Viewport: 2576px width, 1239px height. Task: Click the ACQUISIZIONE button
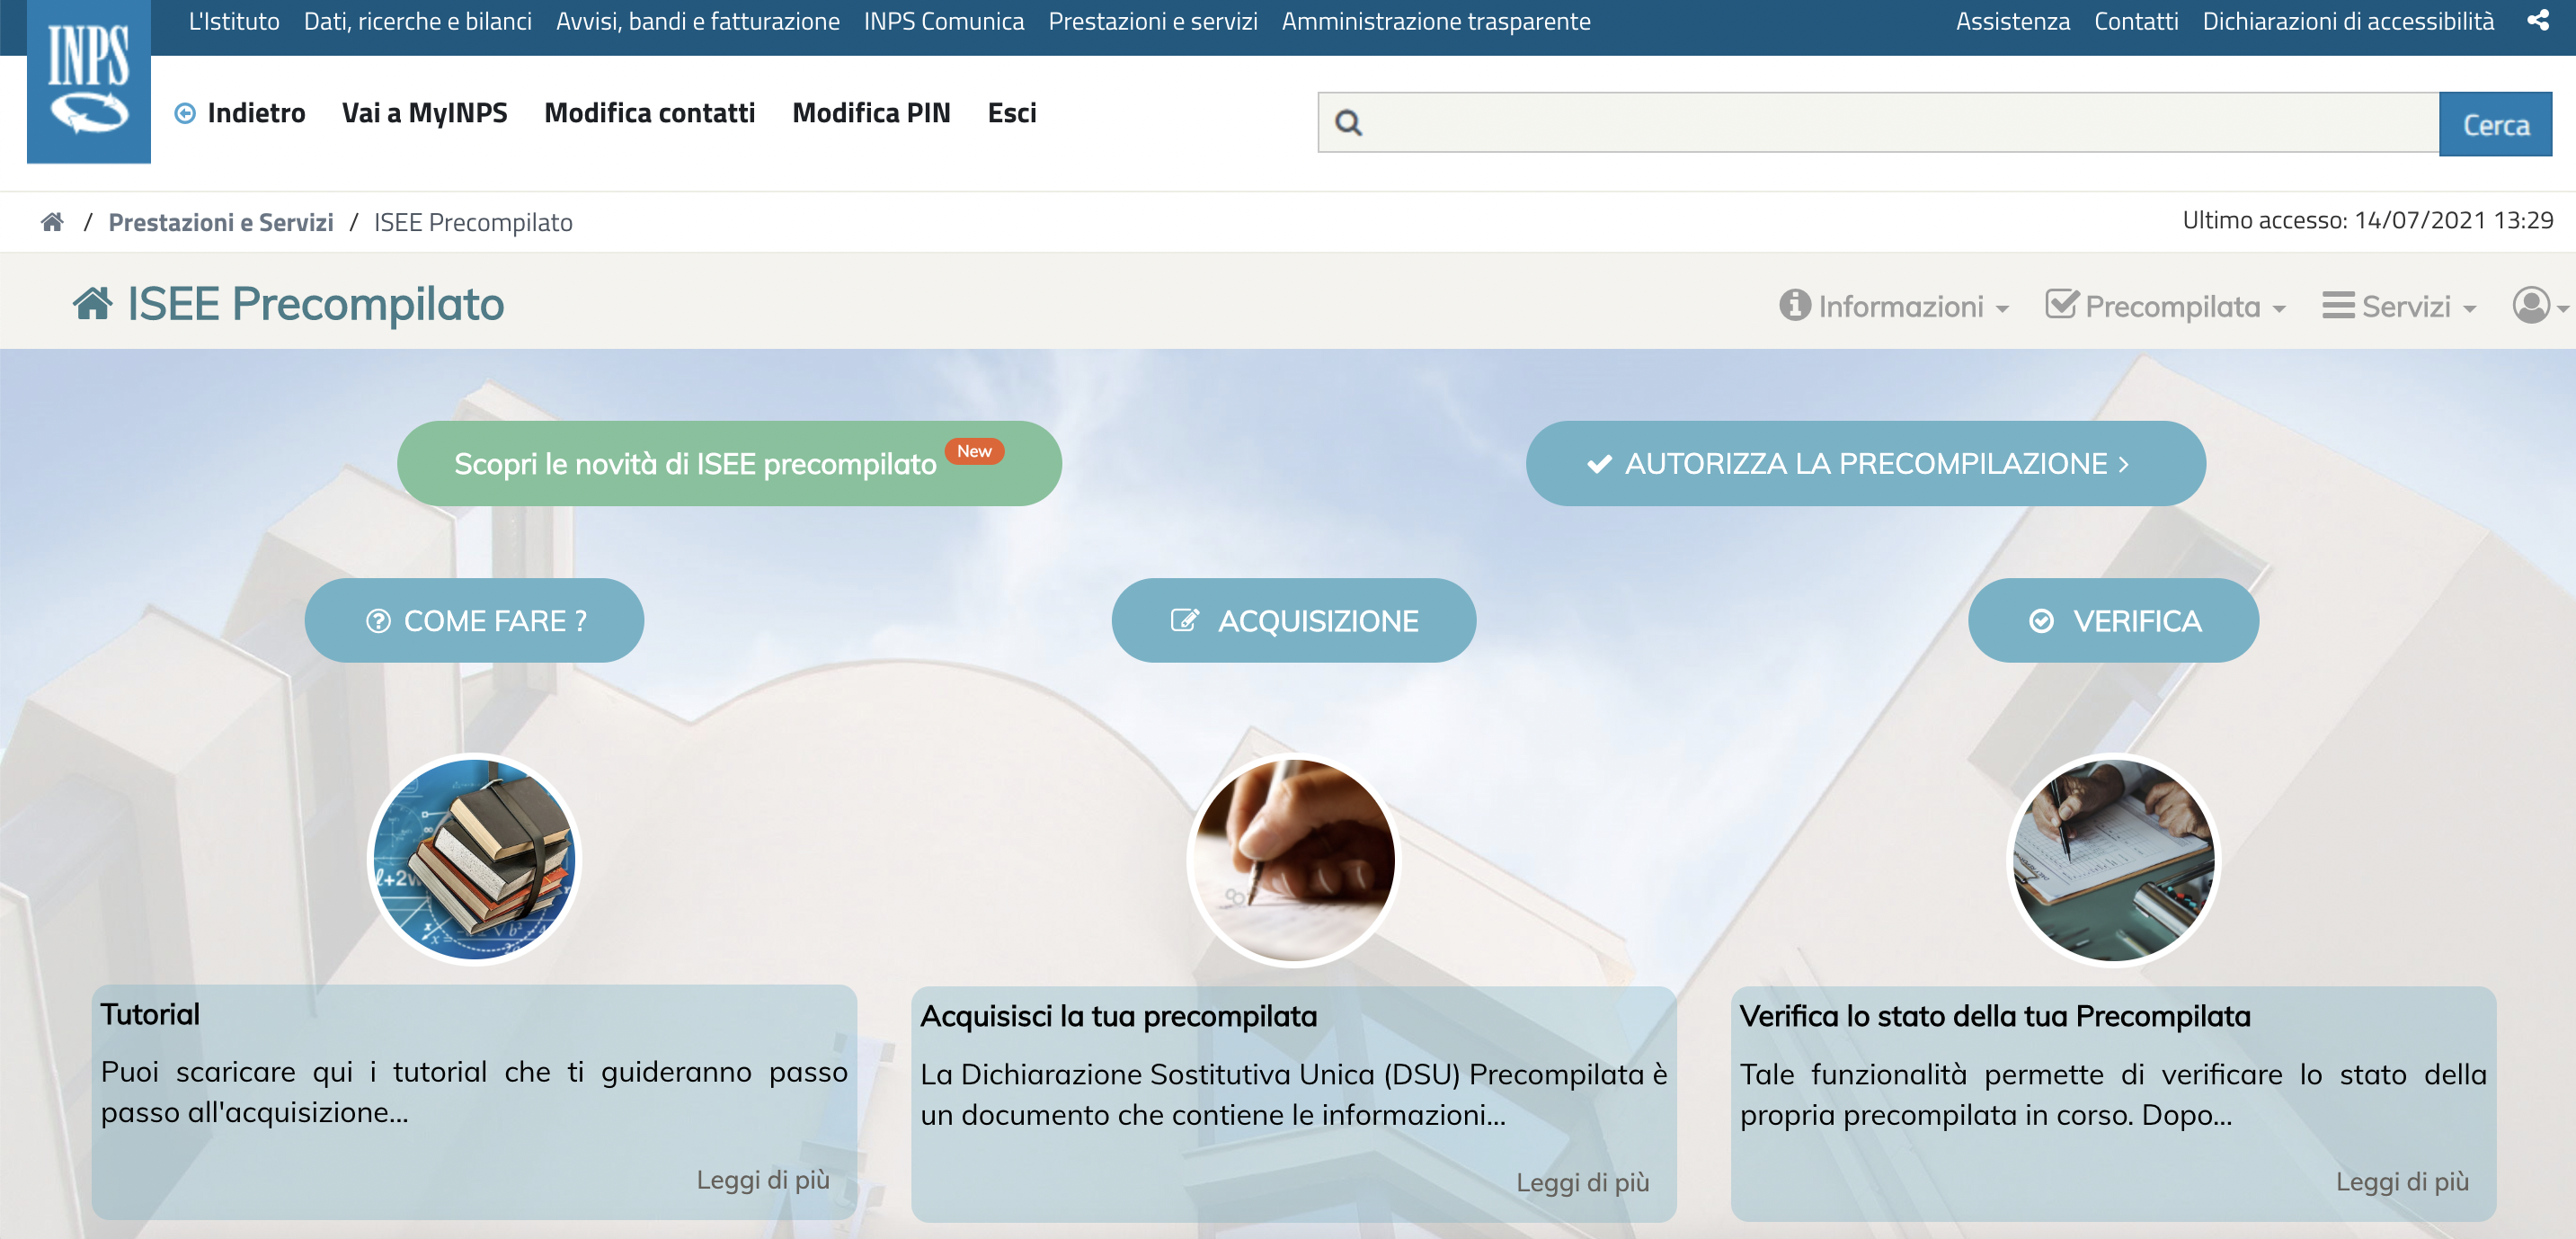tap(1293, 620)
